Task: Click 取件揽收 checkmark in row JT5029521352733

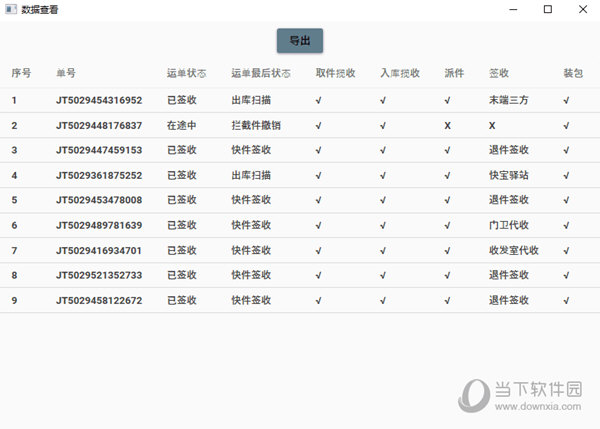Action: click(x=318, y=275)
